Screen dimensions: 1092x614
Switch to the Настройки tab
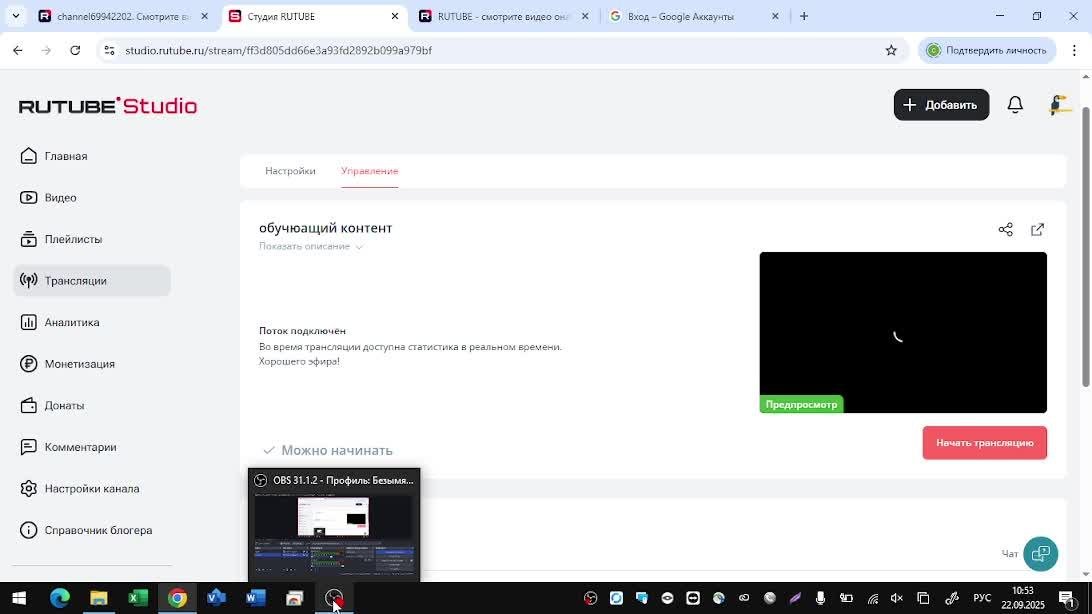[x=290, y=171]
